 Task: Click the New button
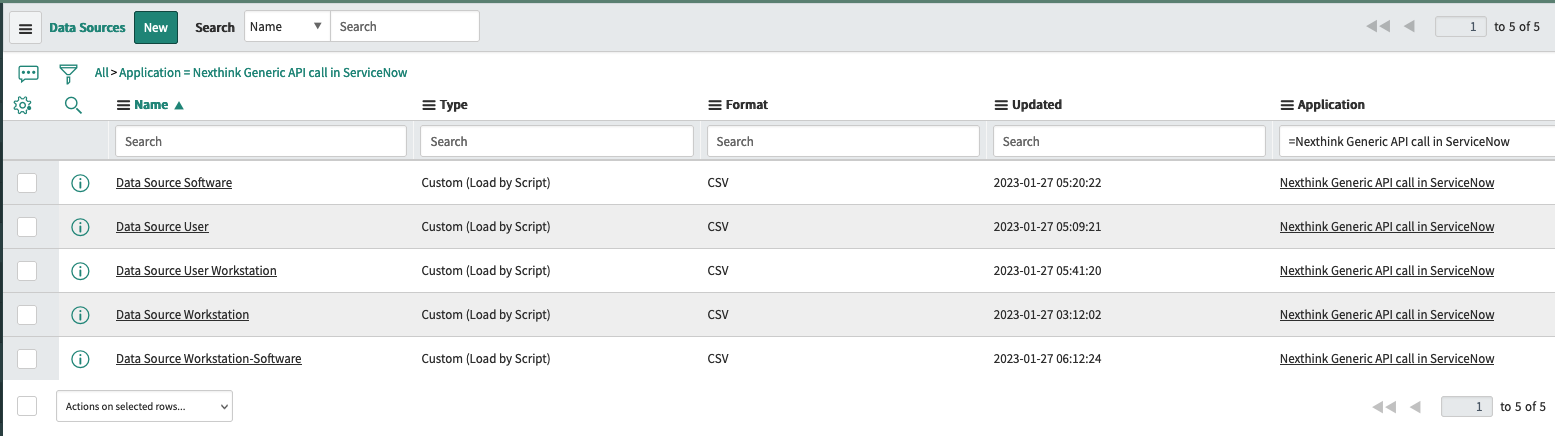[x=156, y=28]
